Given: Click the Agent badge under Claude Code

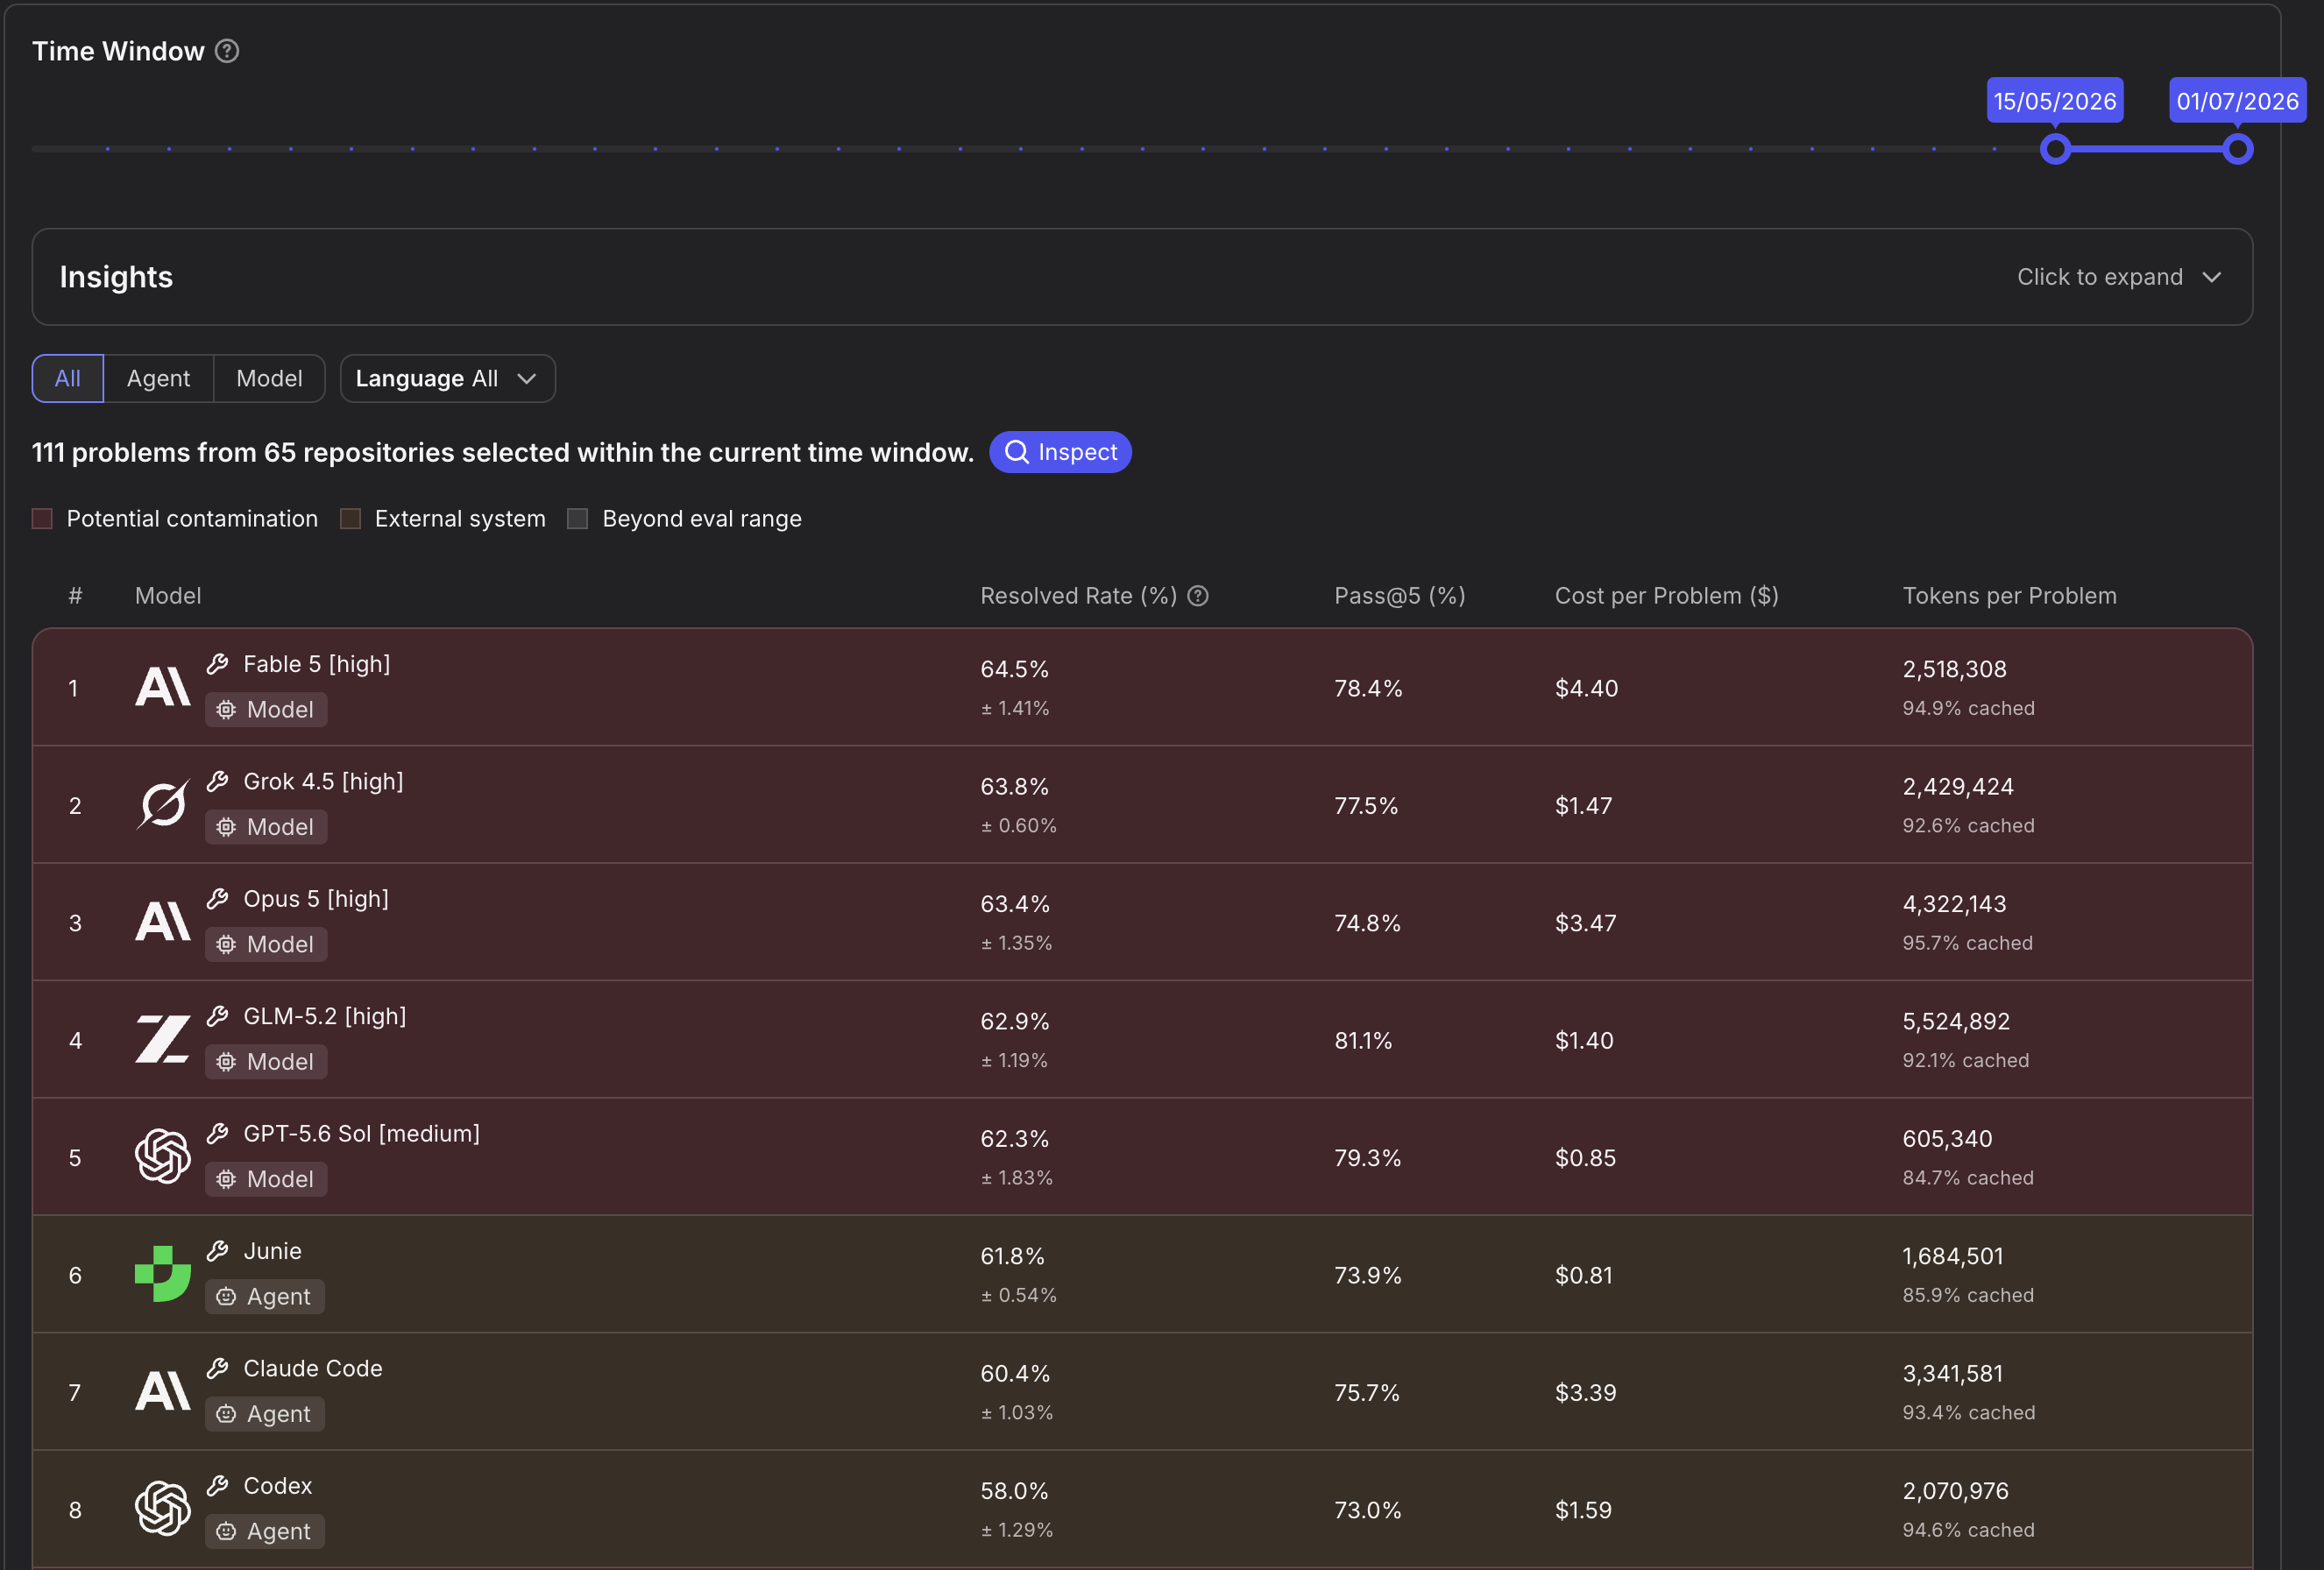Looking at the screenshot, I should 265,1414.
